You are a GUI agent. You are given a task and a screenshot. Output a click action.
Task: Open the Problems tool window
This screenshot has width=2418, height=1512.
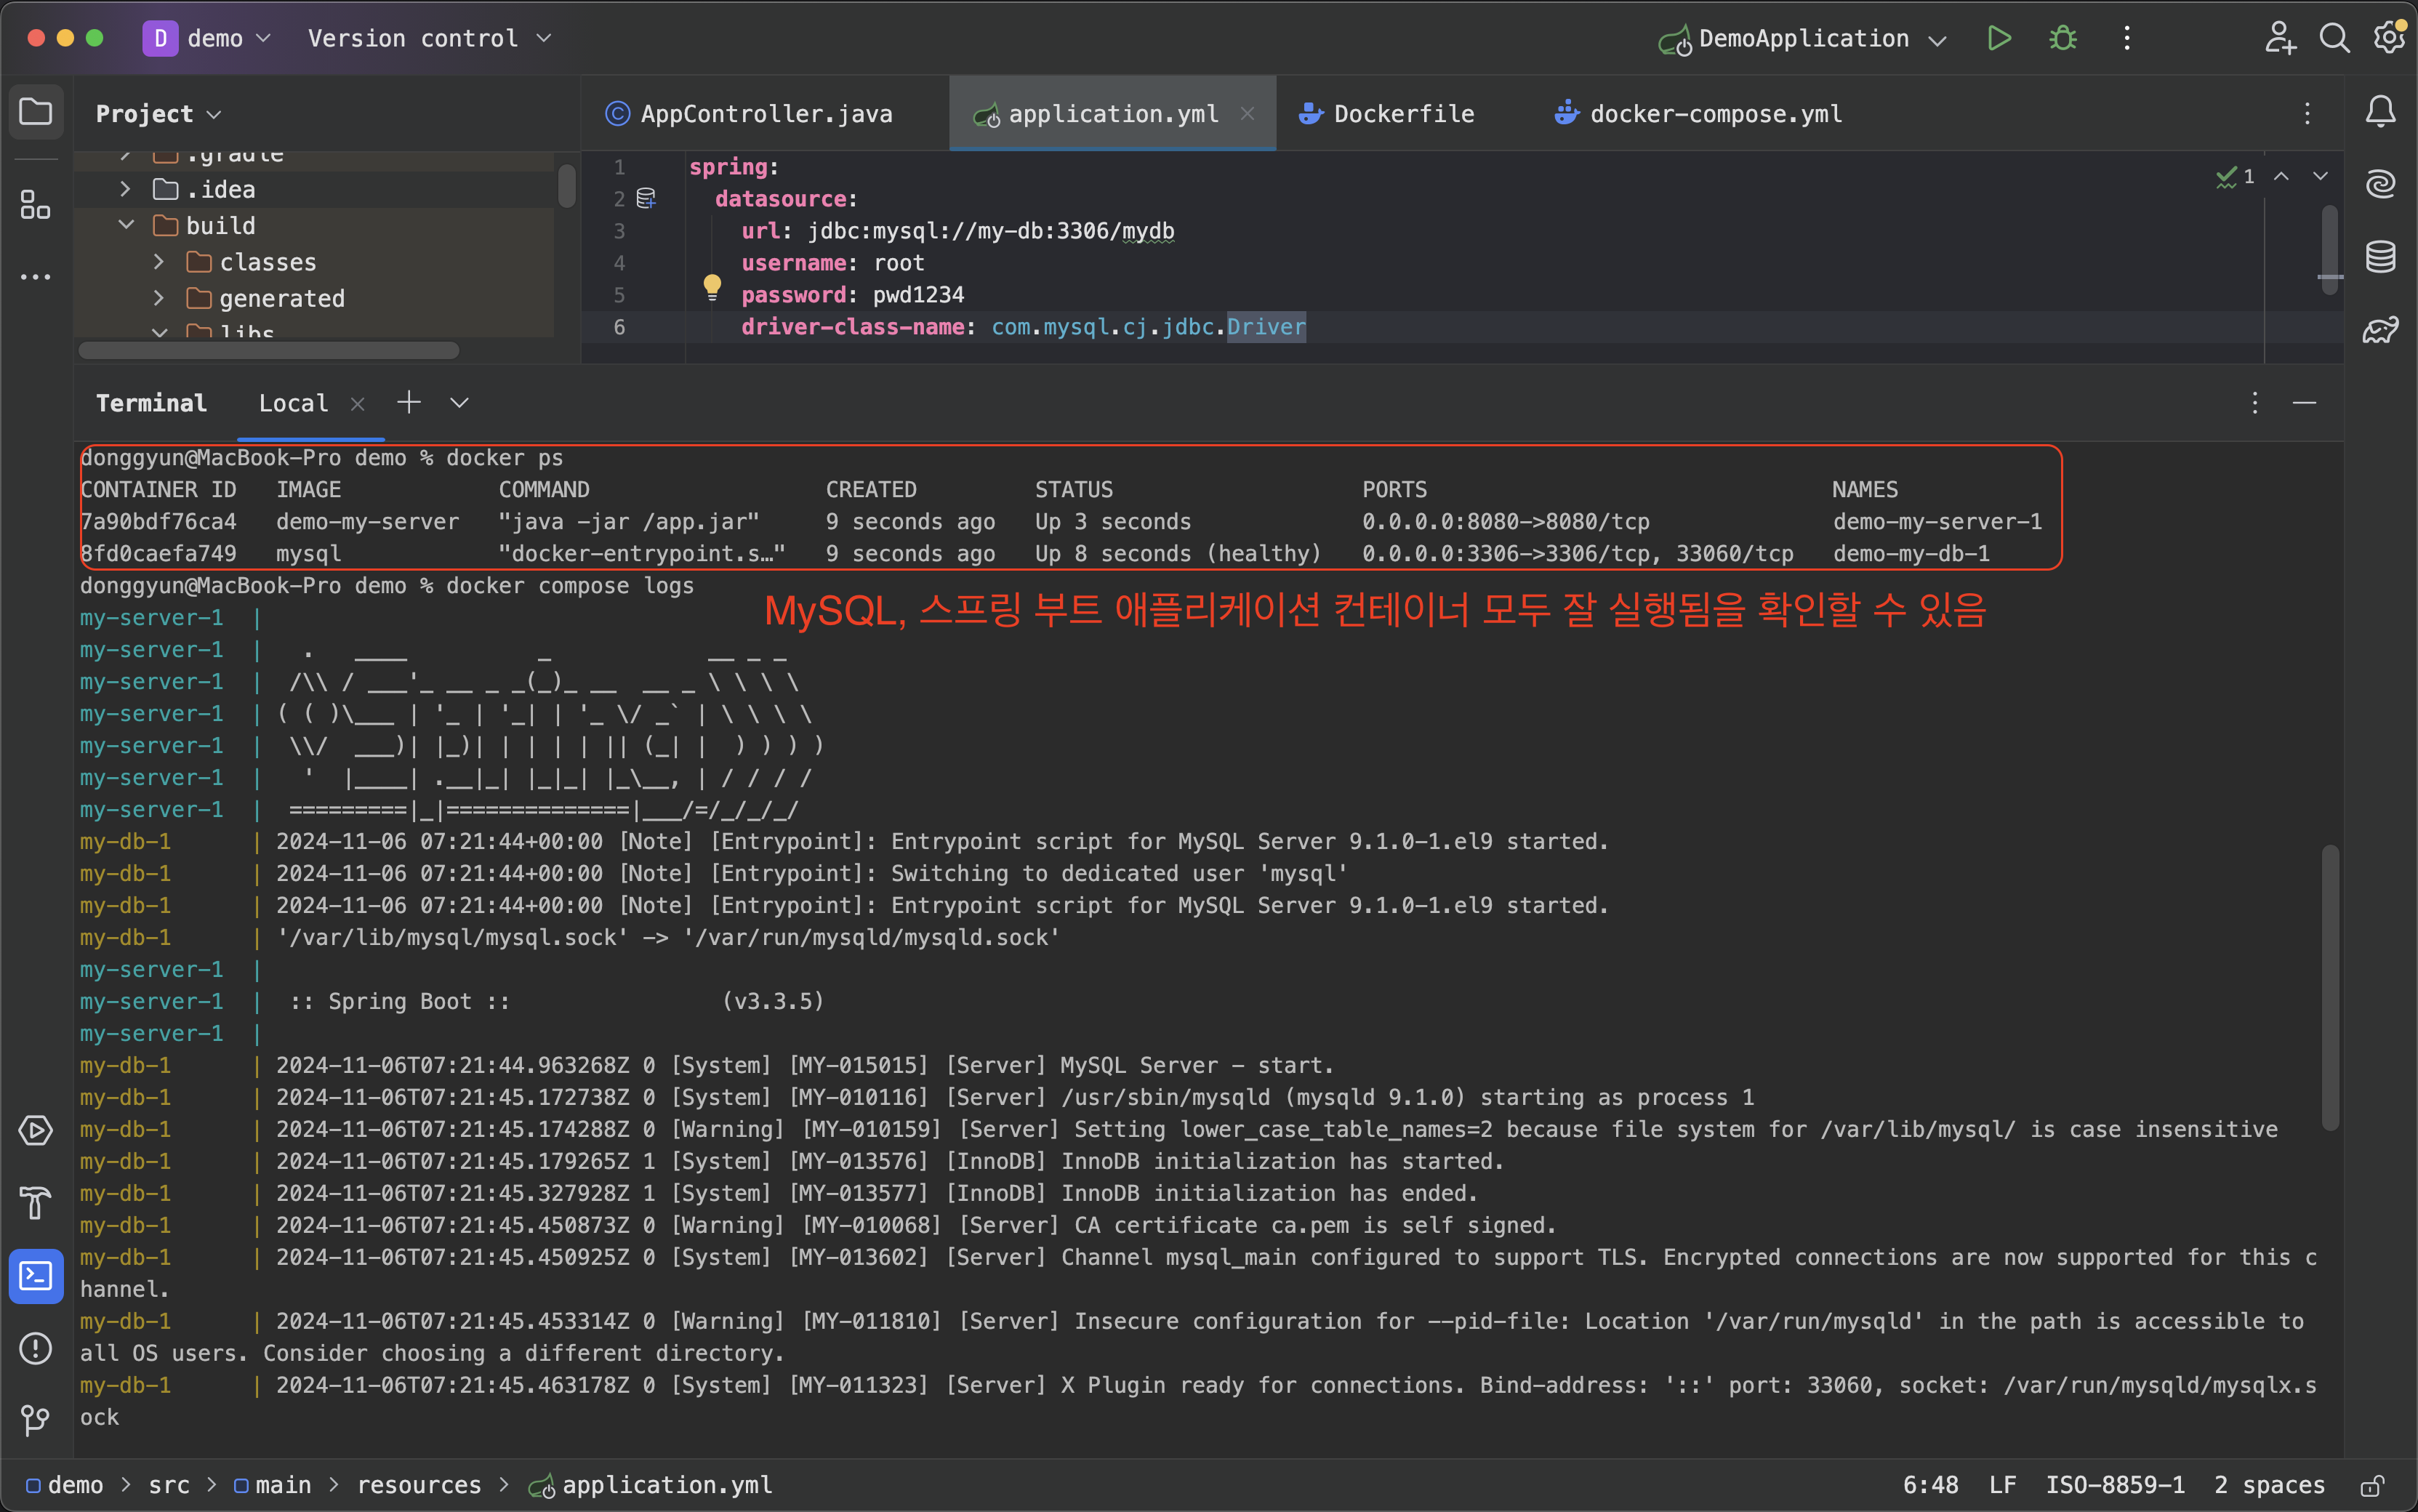pos(36,1348)
